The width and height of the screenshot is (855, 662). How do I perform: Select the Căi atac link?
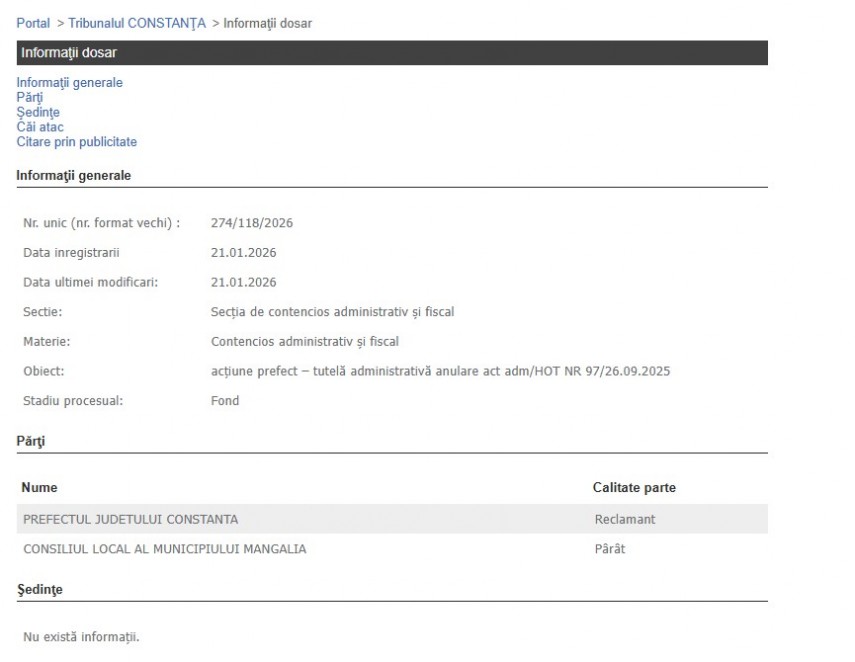coord(40,127)
